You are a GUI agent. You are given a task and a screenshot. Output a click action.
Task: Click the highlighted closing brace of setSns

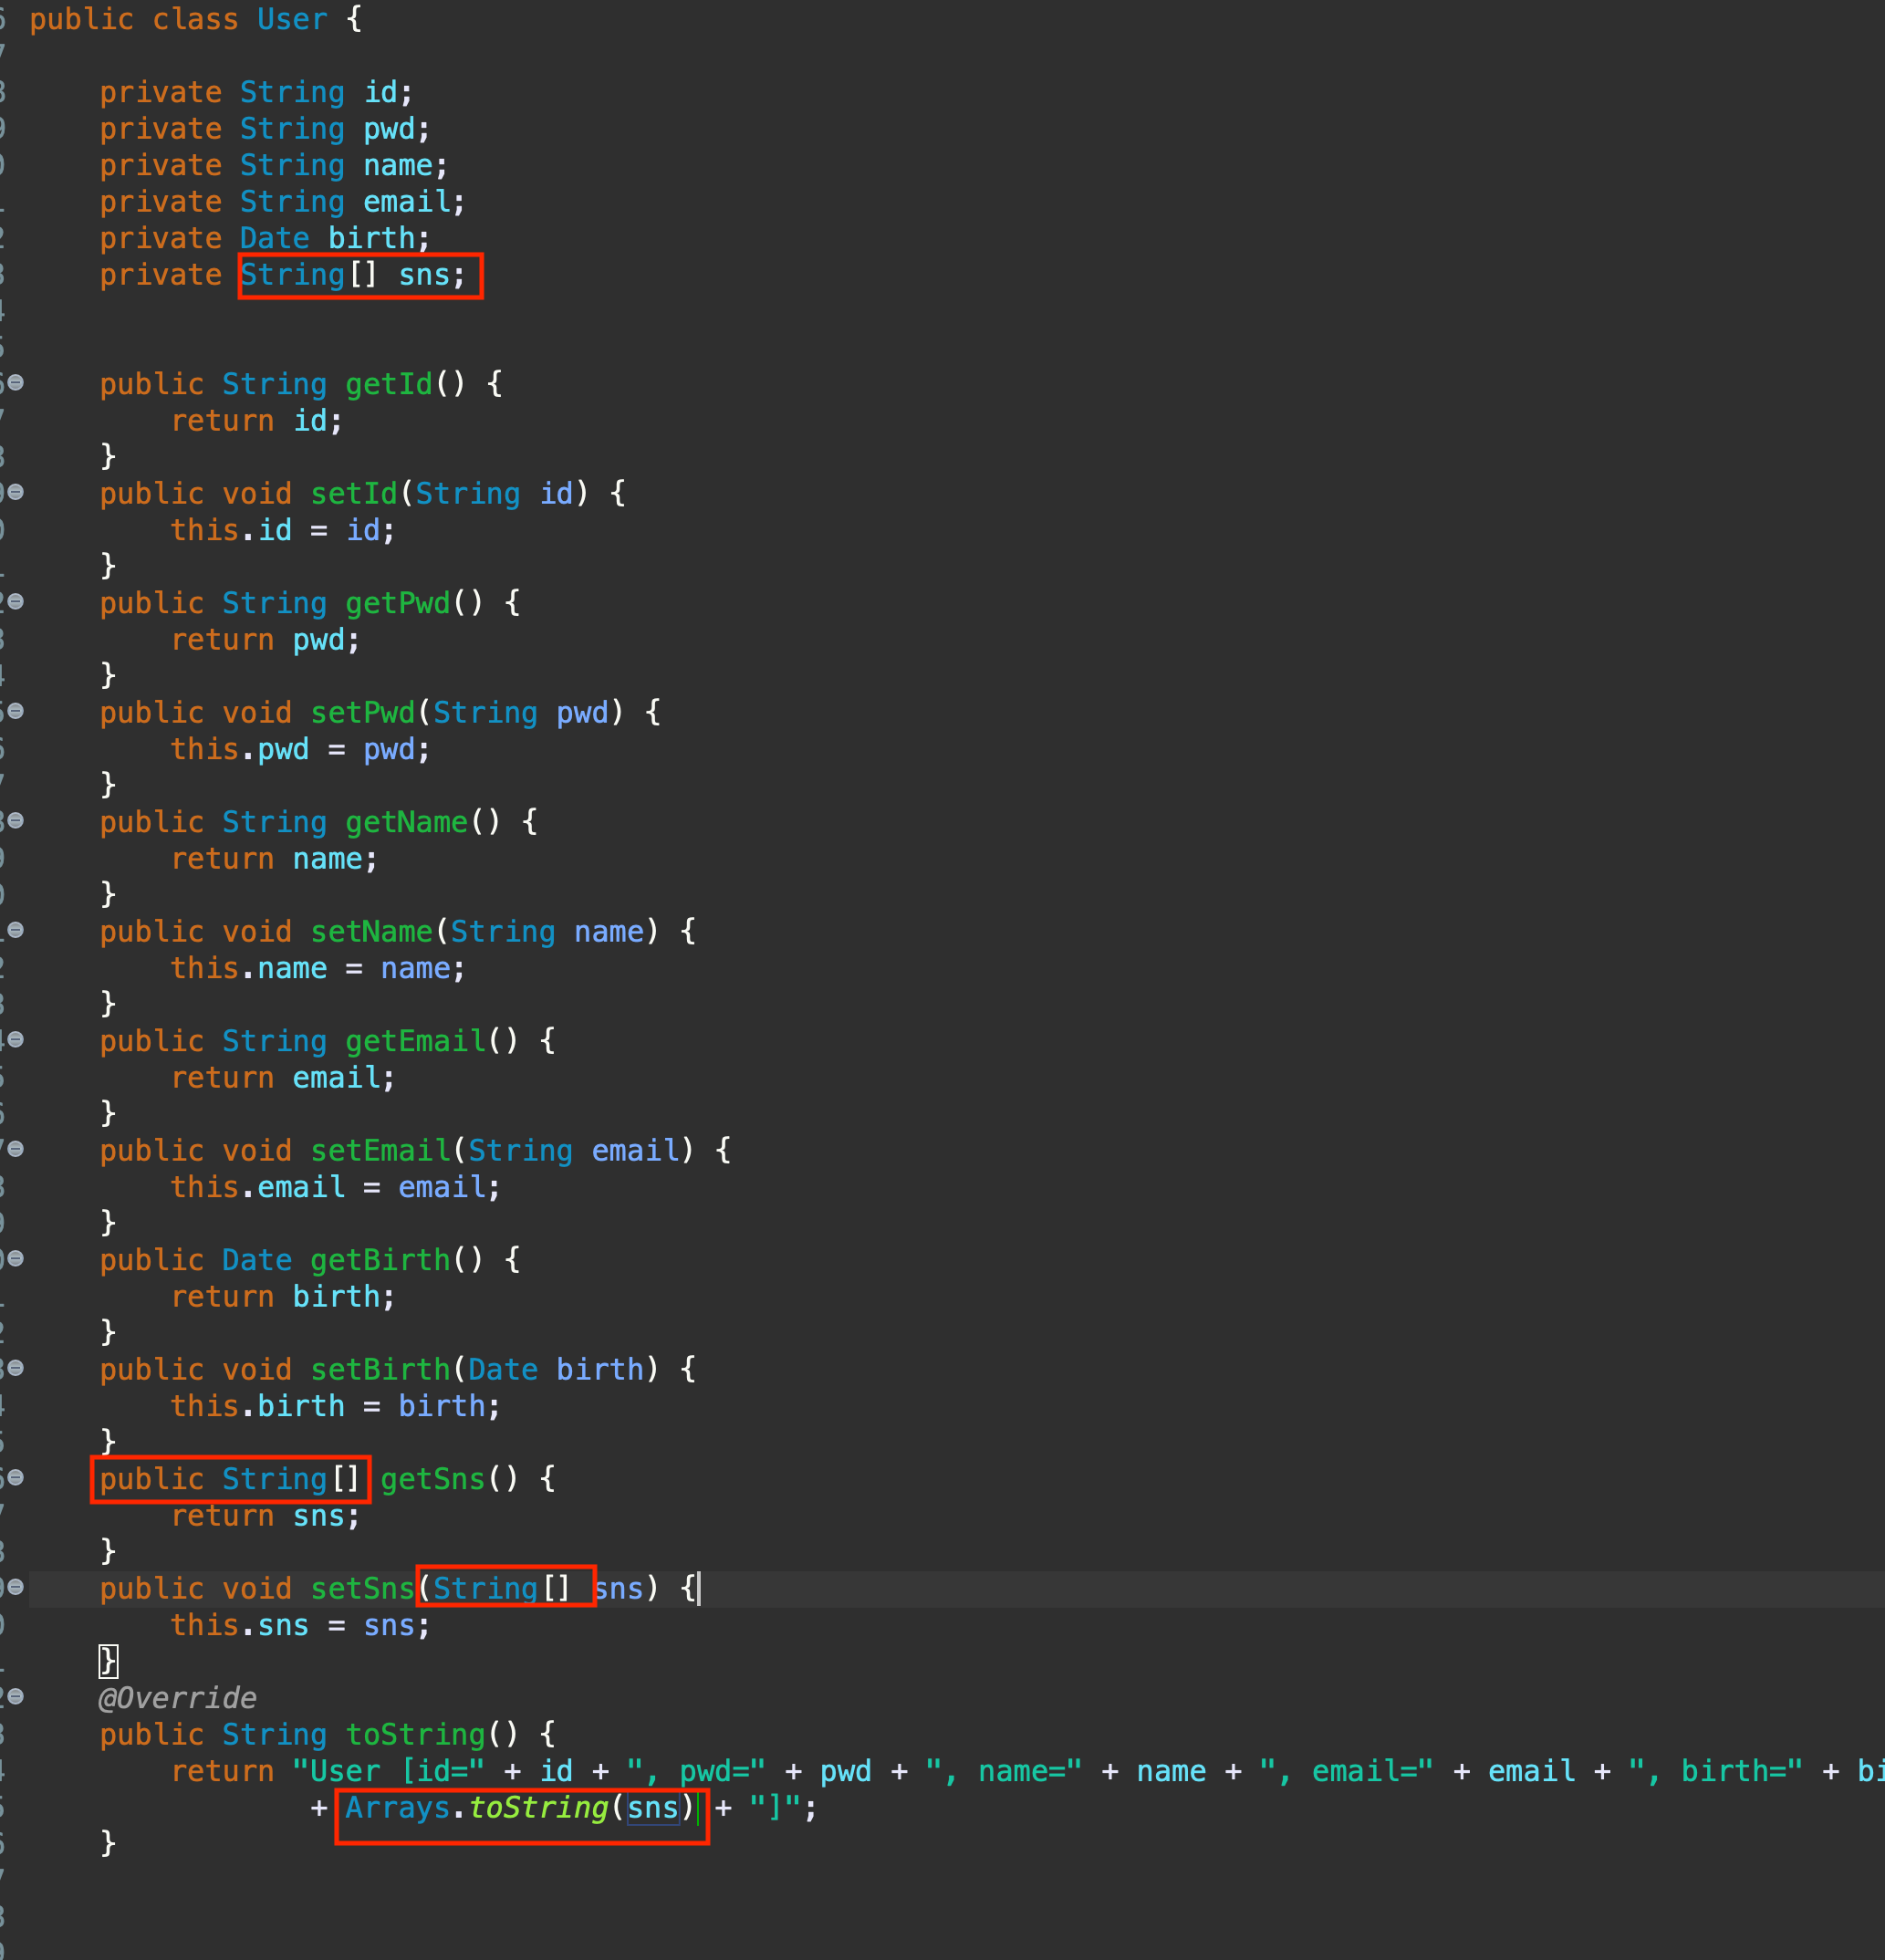click(108, 1661)
